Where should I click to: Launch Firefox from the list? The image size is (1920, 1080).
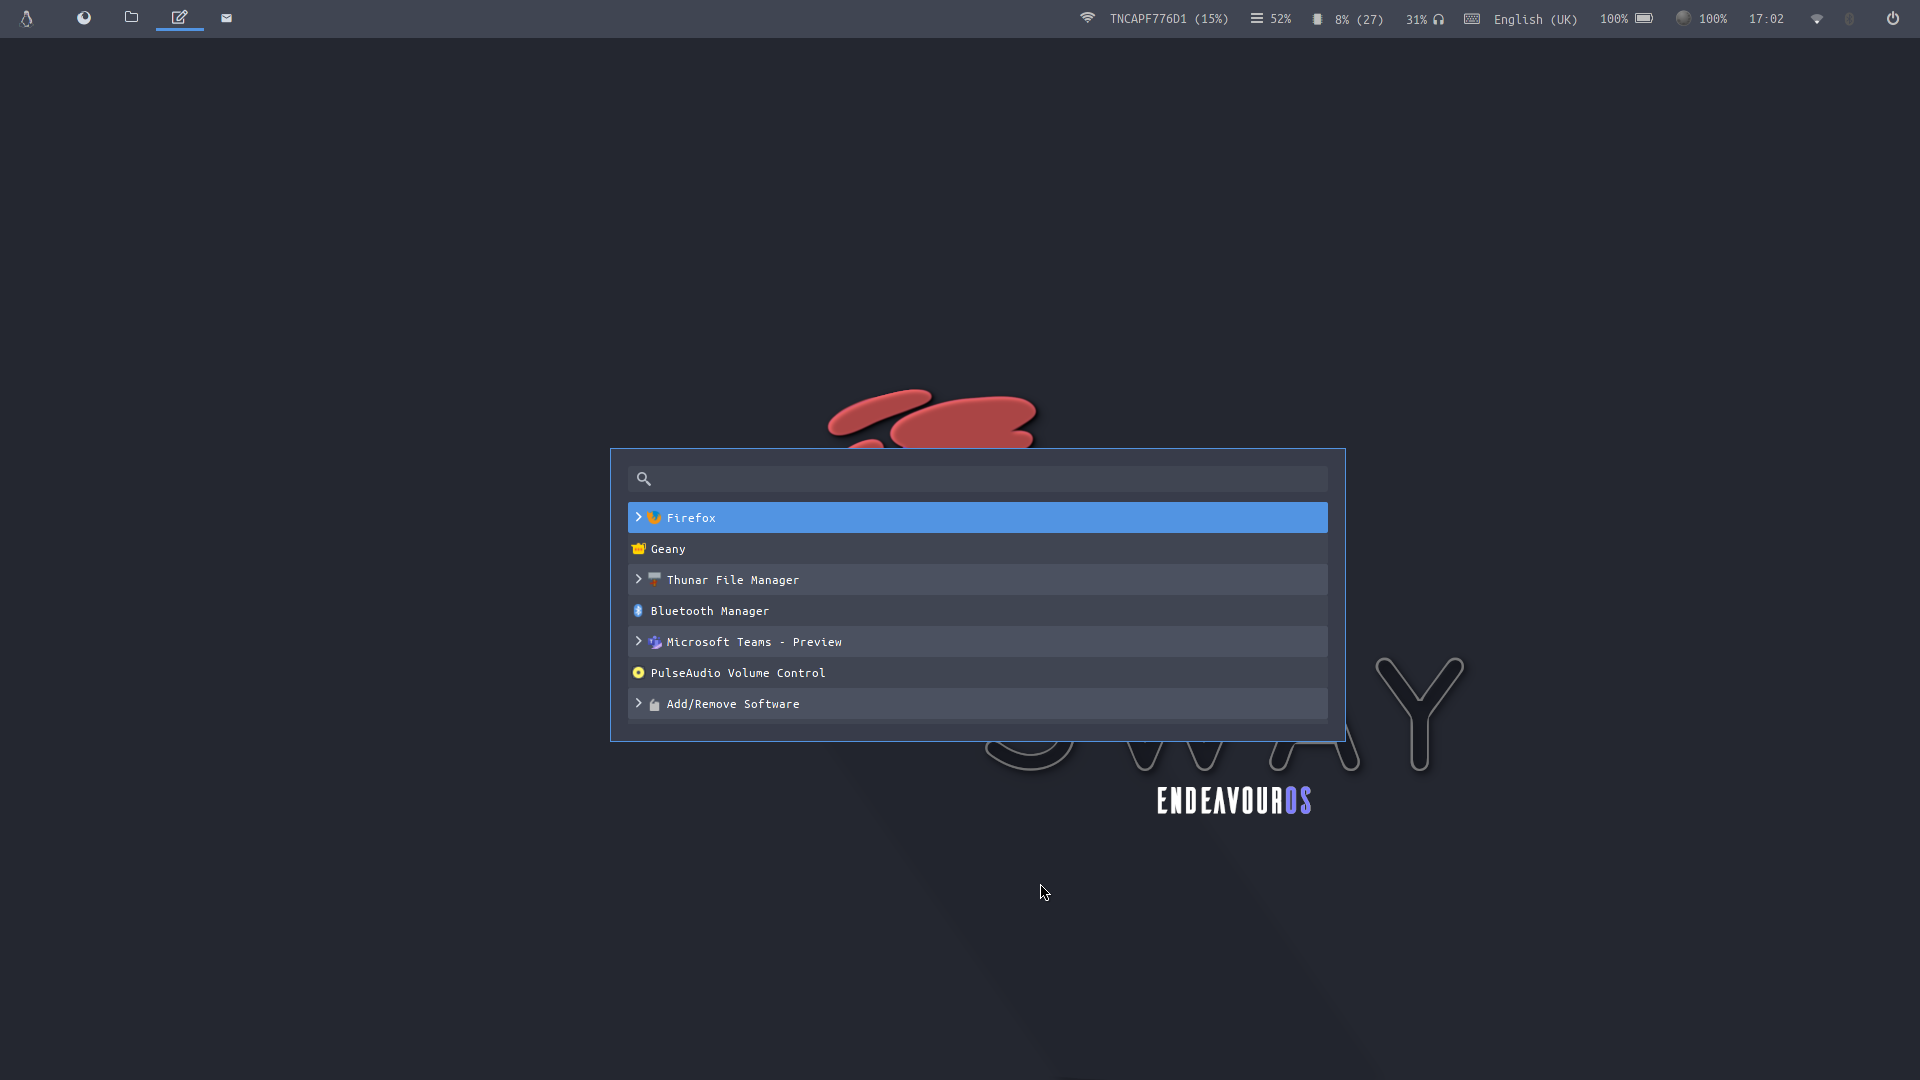click(x=978, y=518)
